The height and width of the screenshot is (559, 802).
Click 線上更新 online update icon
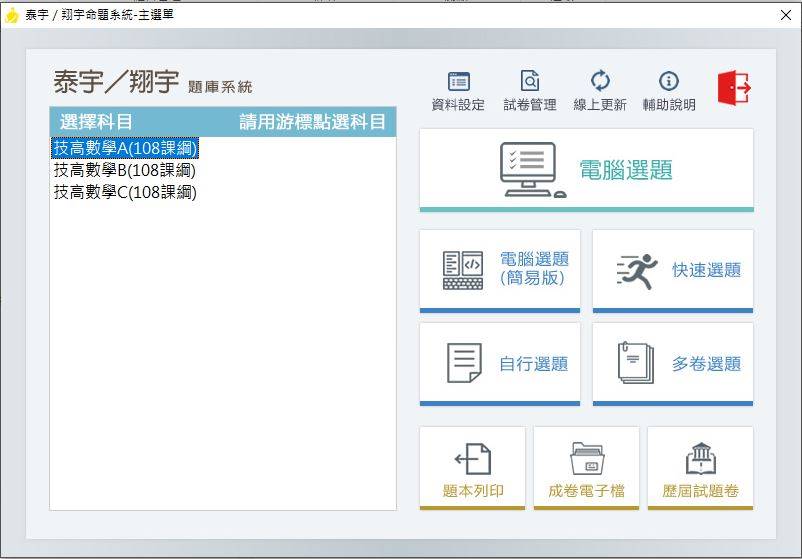600,91
